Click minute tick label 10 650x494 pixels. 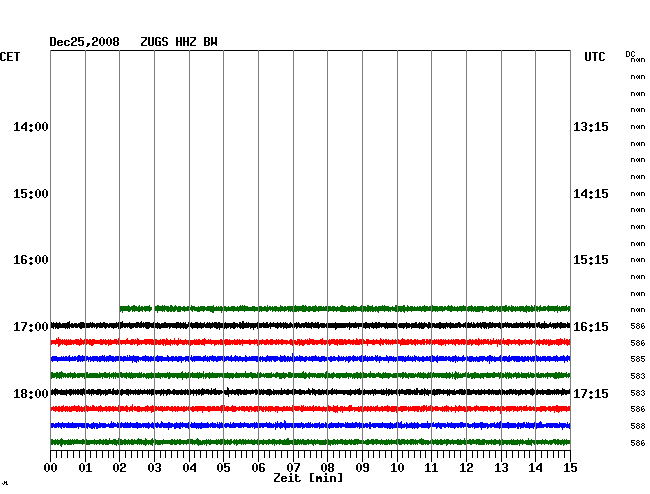[397, 468]
